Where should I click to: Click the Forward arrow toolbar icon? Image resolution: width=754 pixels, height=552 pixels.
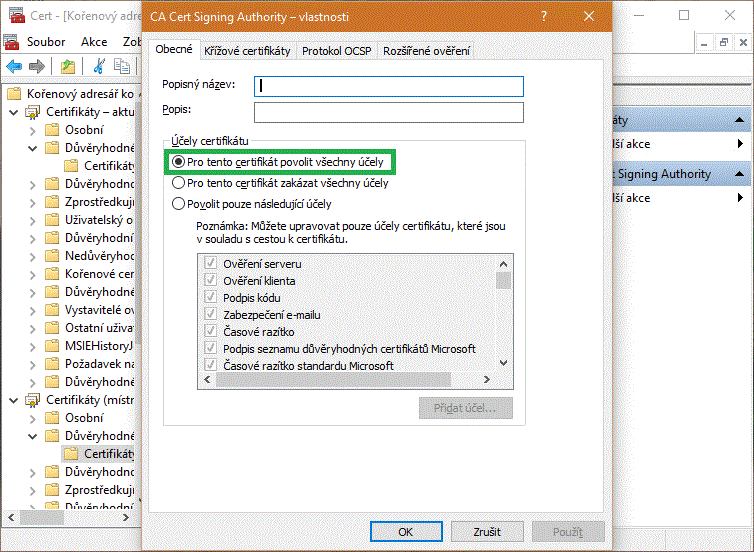tap(37, 66)
